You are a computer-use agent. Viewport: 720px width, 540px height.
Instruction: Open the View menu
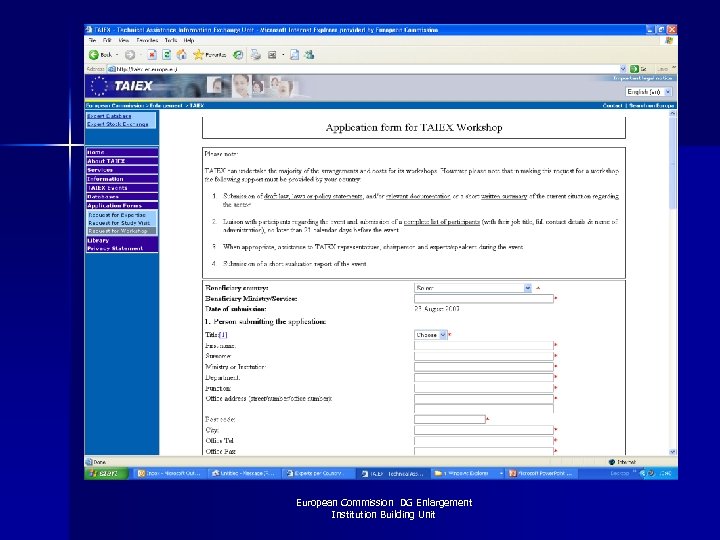pyautogui.click(x=124, y=40)
